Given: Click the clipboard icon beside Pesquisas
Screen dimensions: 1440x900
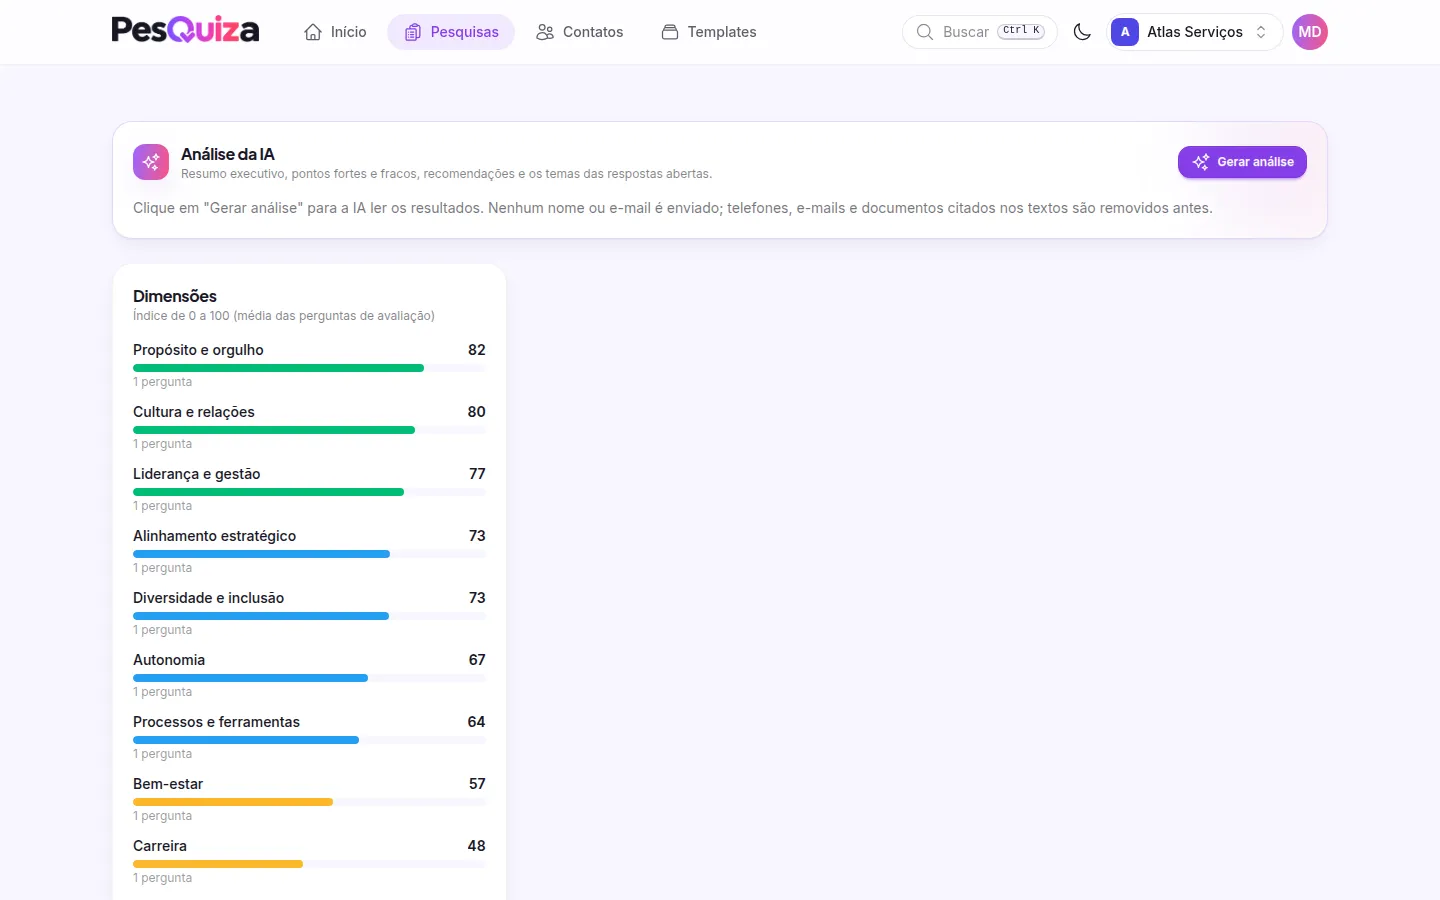Looking at the screenshot, I should [x=412, y=32].
